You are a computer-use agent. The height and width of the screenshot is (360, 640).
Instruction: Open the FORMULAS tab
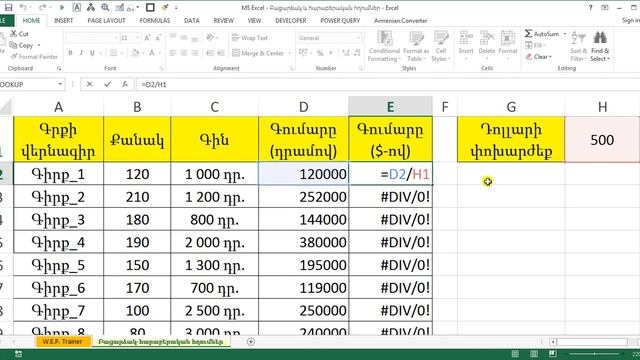(x=154, y=20)
